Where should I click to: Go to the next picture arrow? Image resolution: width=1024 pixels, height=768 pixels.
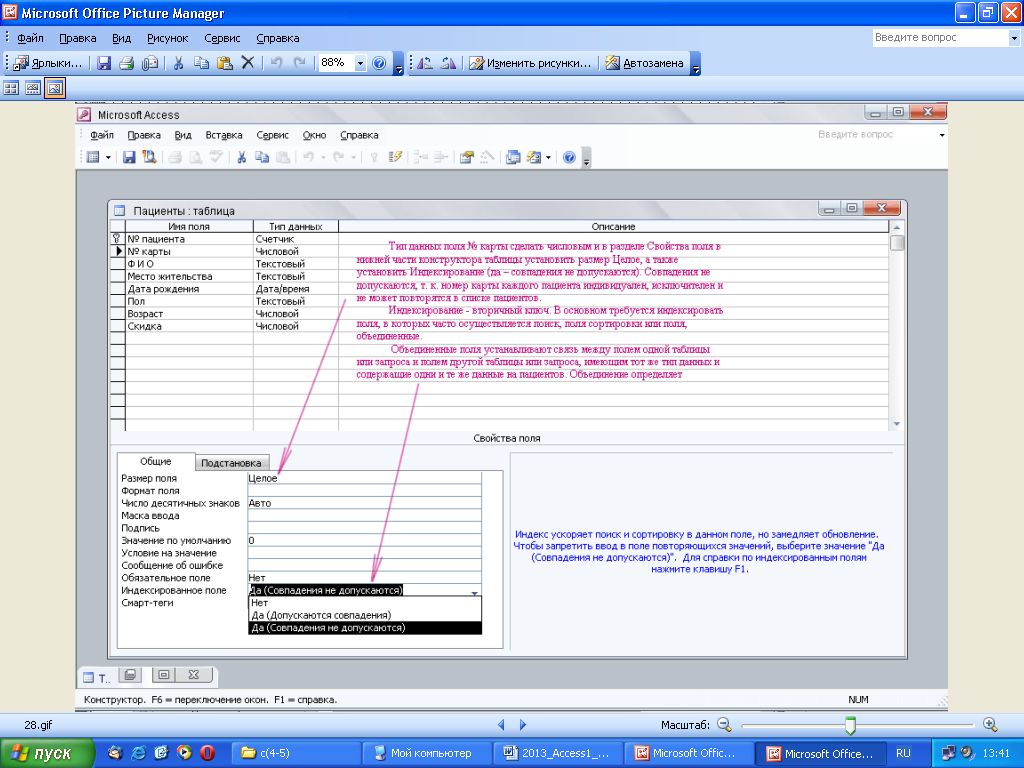(x=522, y=724)
